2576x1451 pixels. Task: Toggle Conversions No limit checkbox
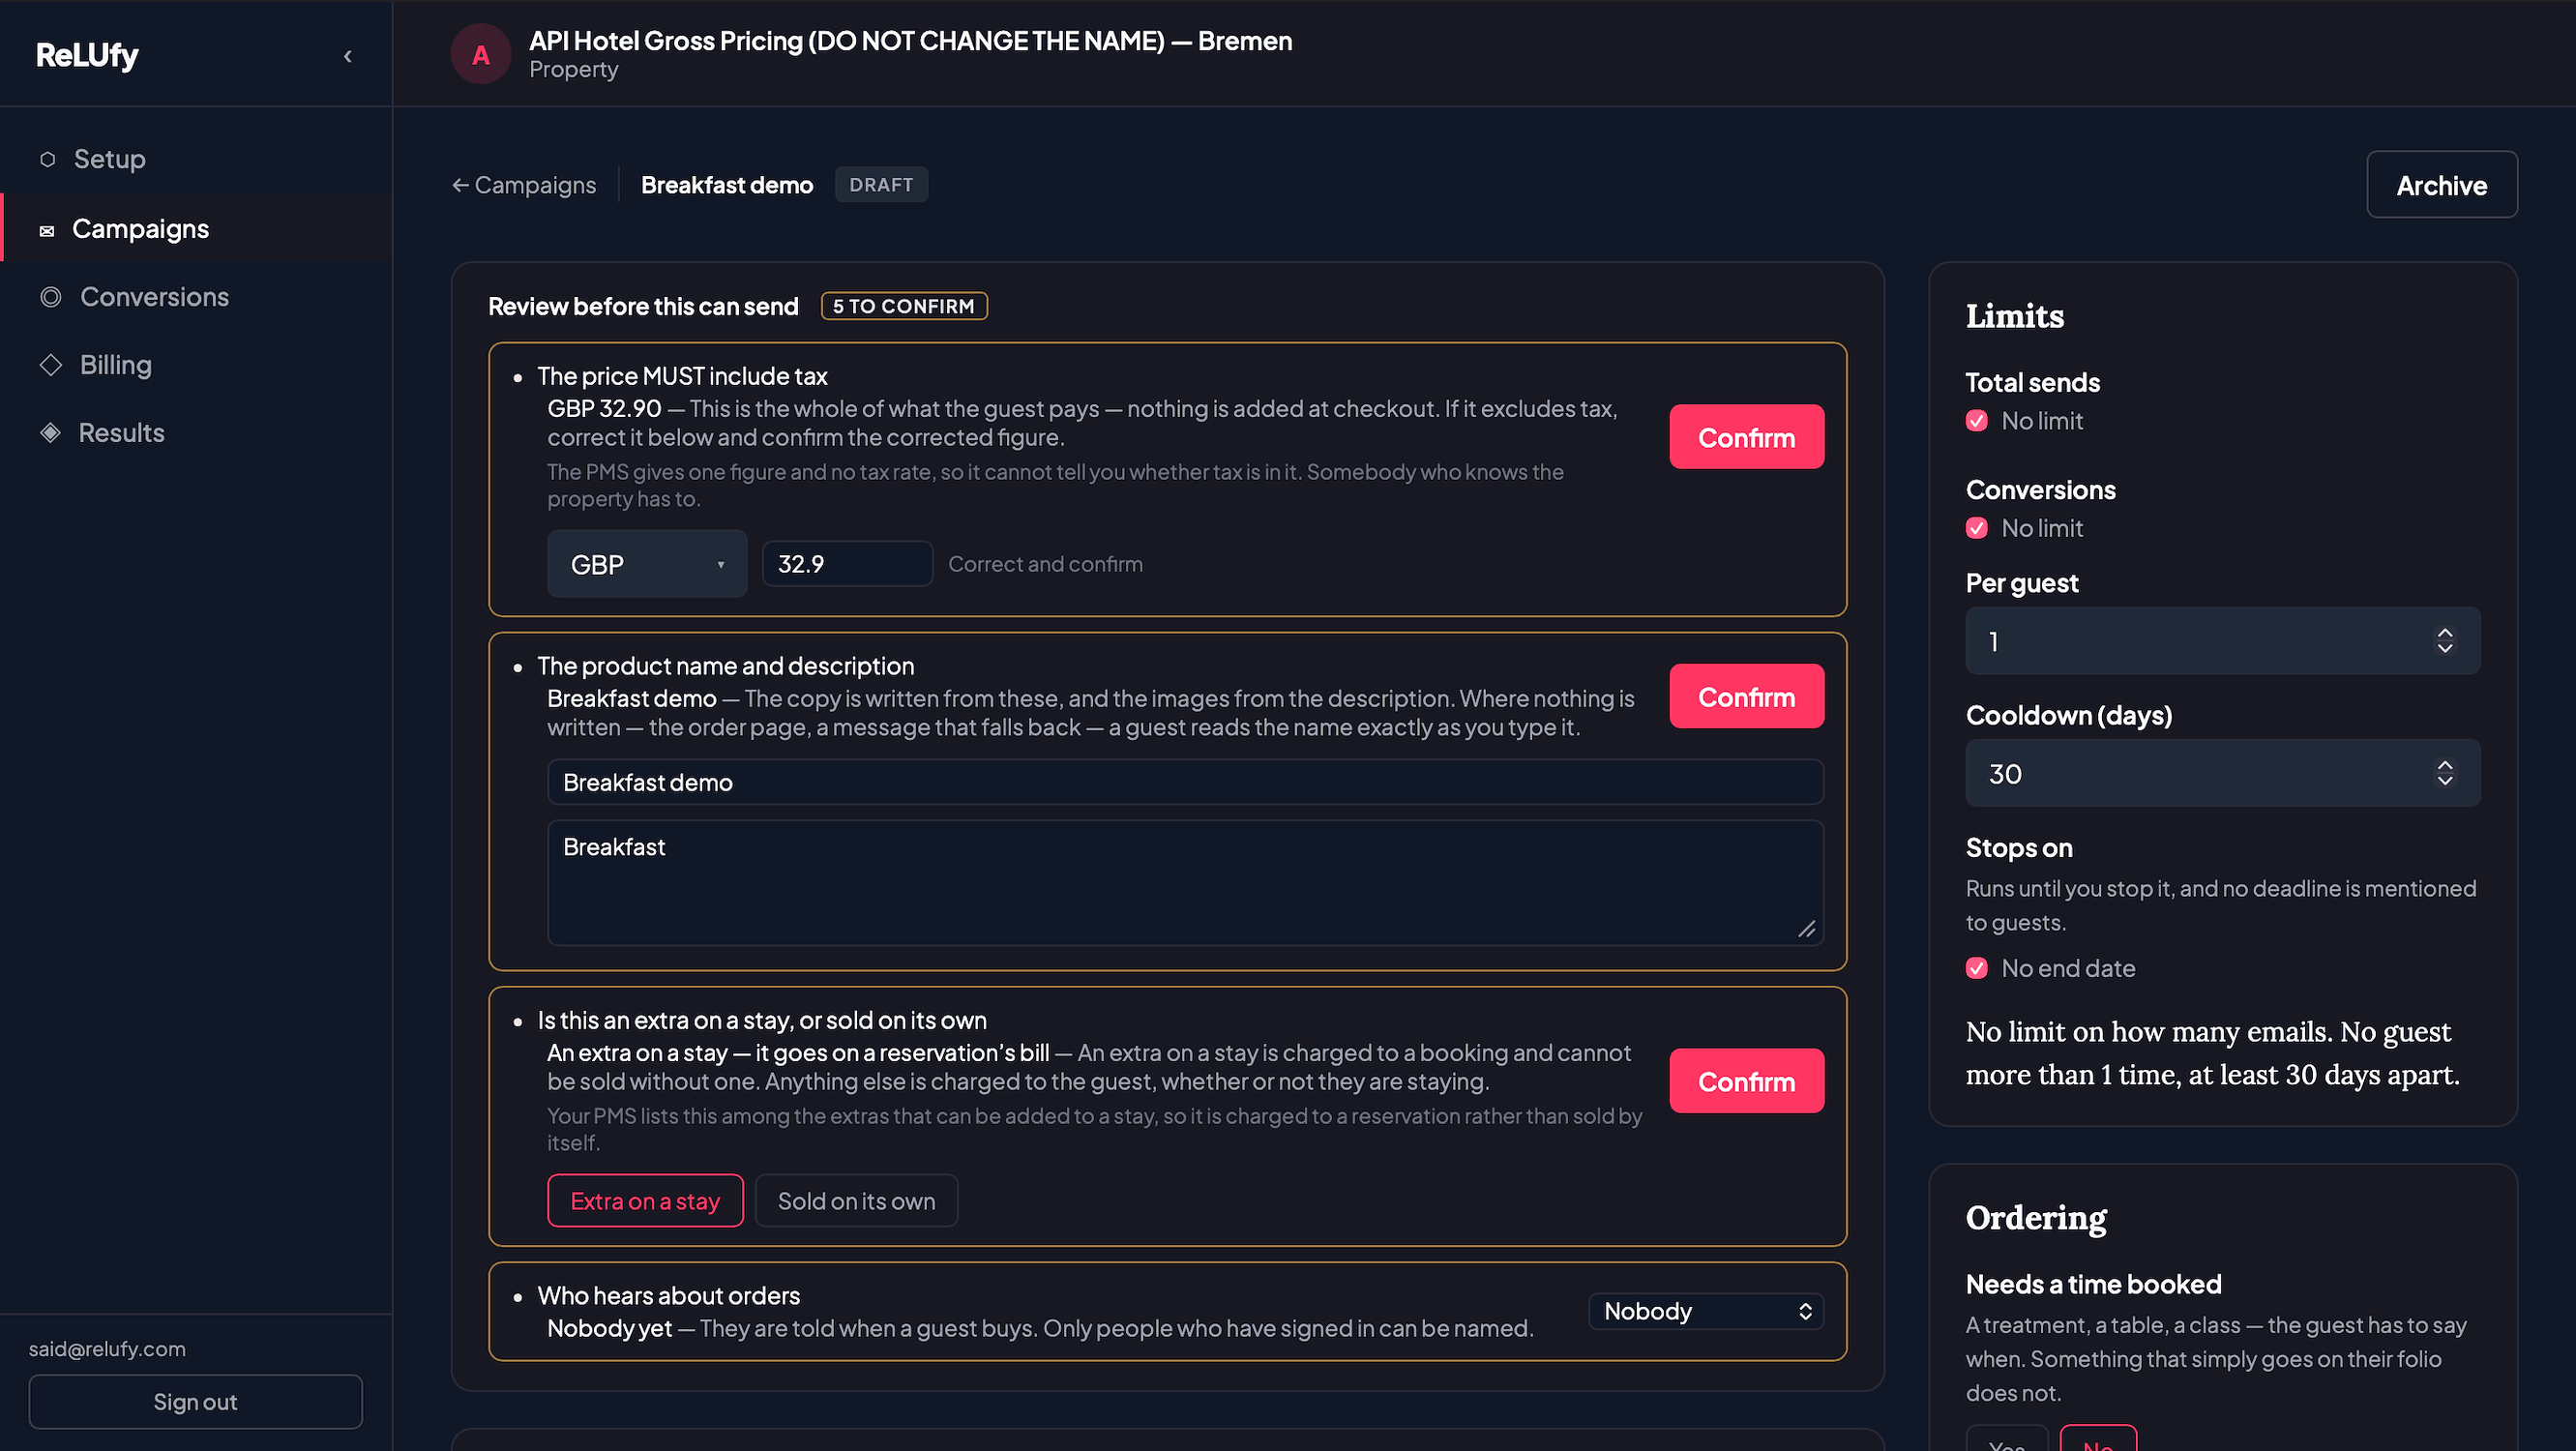tap(1977, 528)
